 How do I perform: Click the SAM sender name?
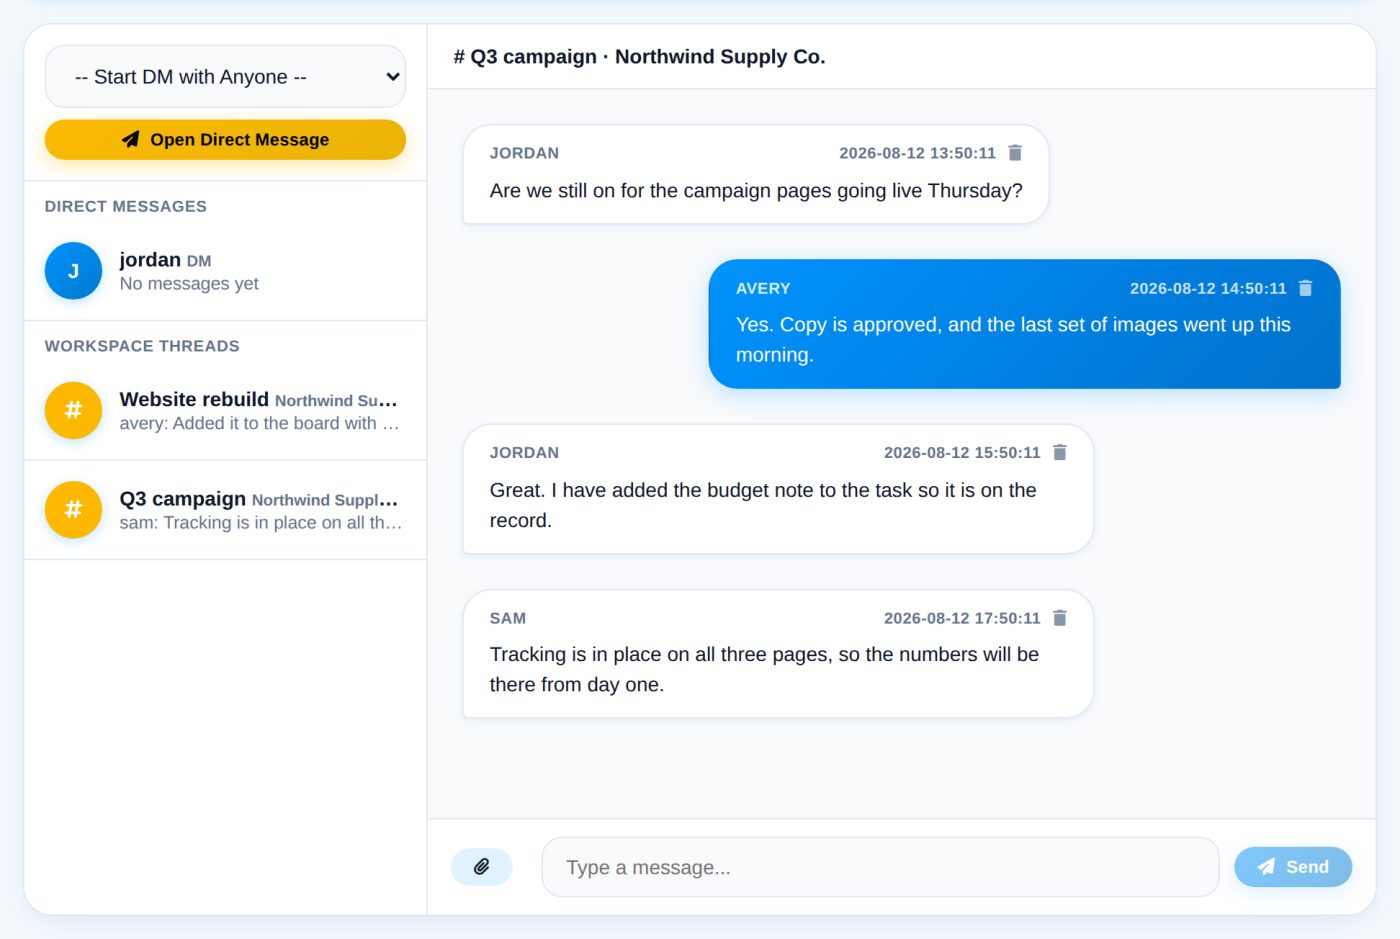[x=508, y=618]
